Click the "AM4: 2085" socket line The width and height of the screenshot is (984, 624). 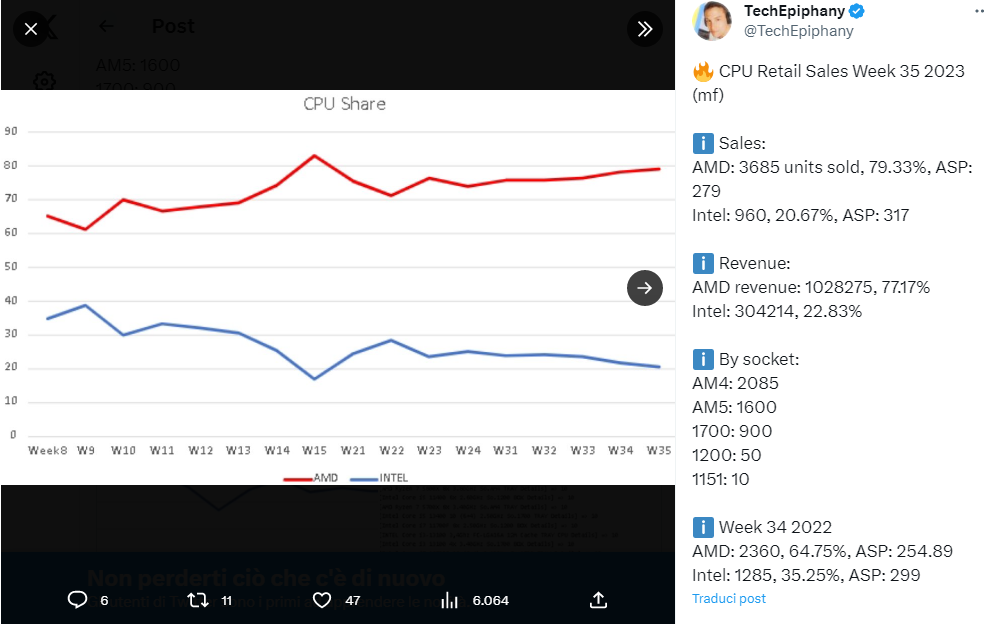pyautogui.click(x=735, y=384)
